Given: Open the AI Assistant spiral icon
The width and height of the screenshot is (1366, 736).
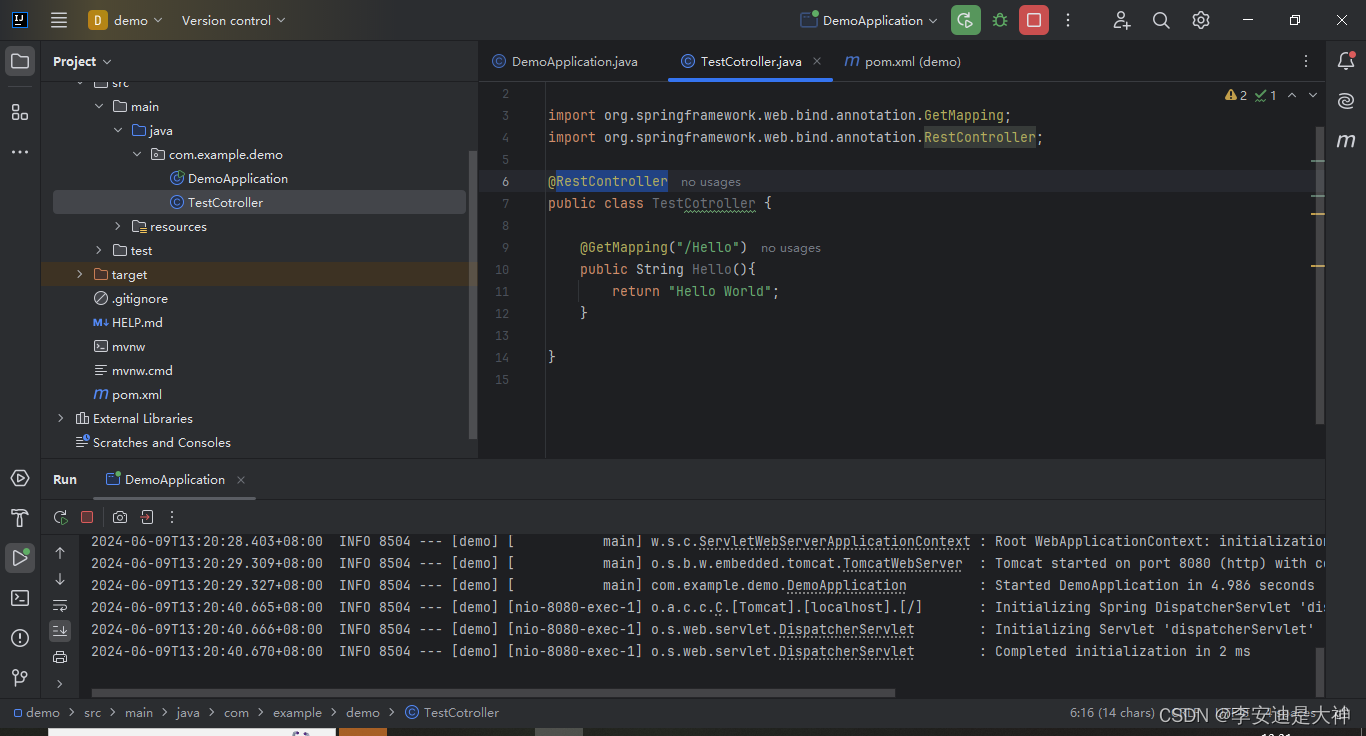Looking at the screenshot, I should (1346, 101).
